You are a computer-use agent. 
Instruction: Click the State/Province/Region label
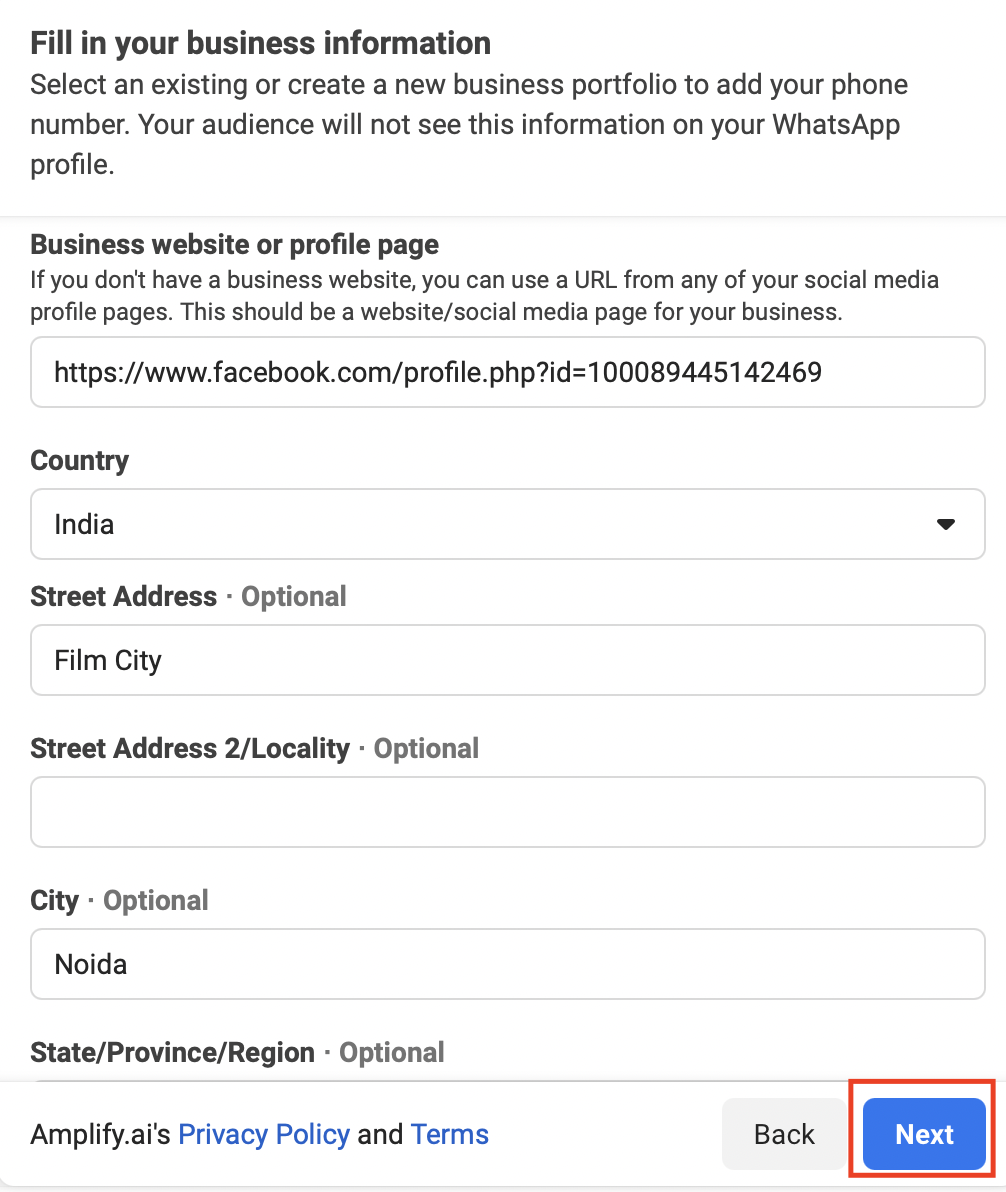click(x=173, y=1052)
